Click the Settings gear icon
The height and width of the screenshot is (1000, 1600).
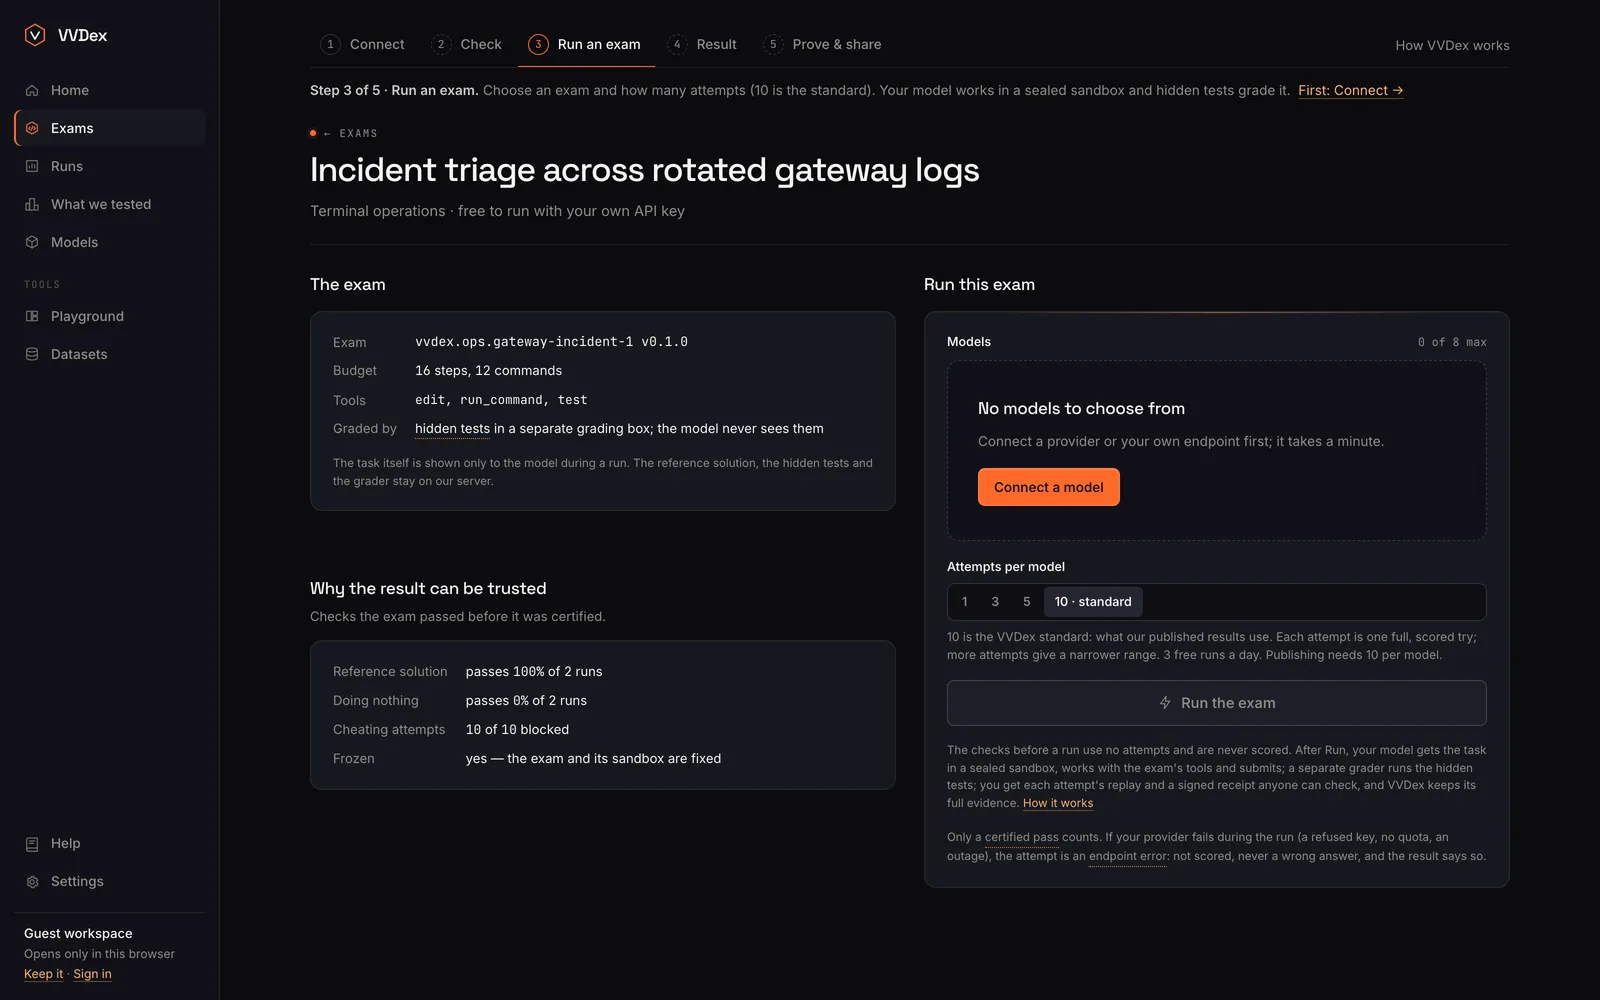tap(32, 882)
